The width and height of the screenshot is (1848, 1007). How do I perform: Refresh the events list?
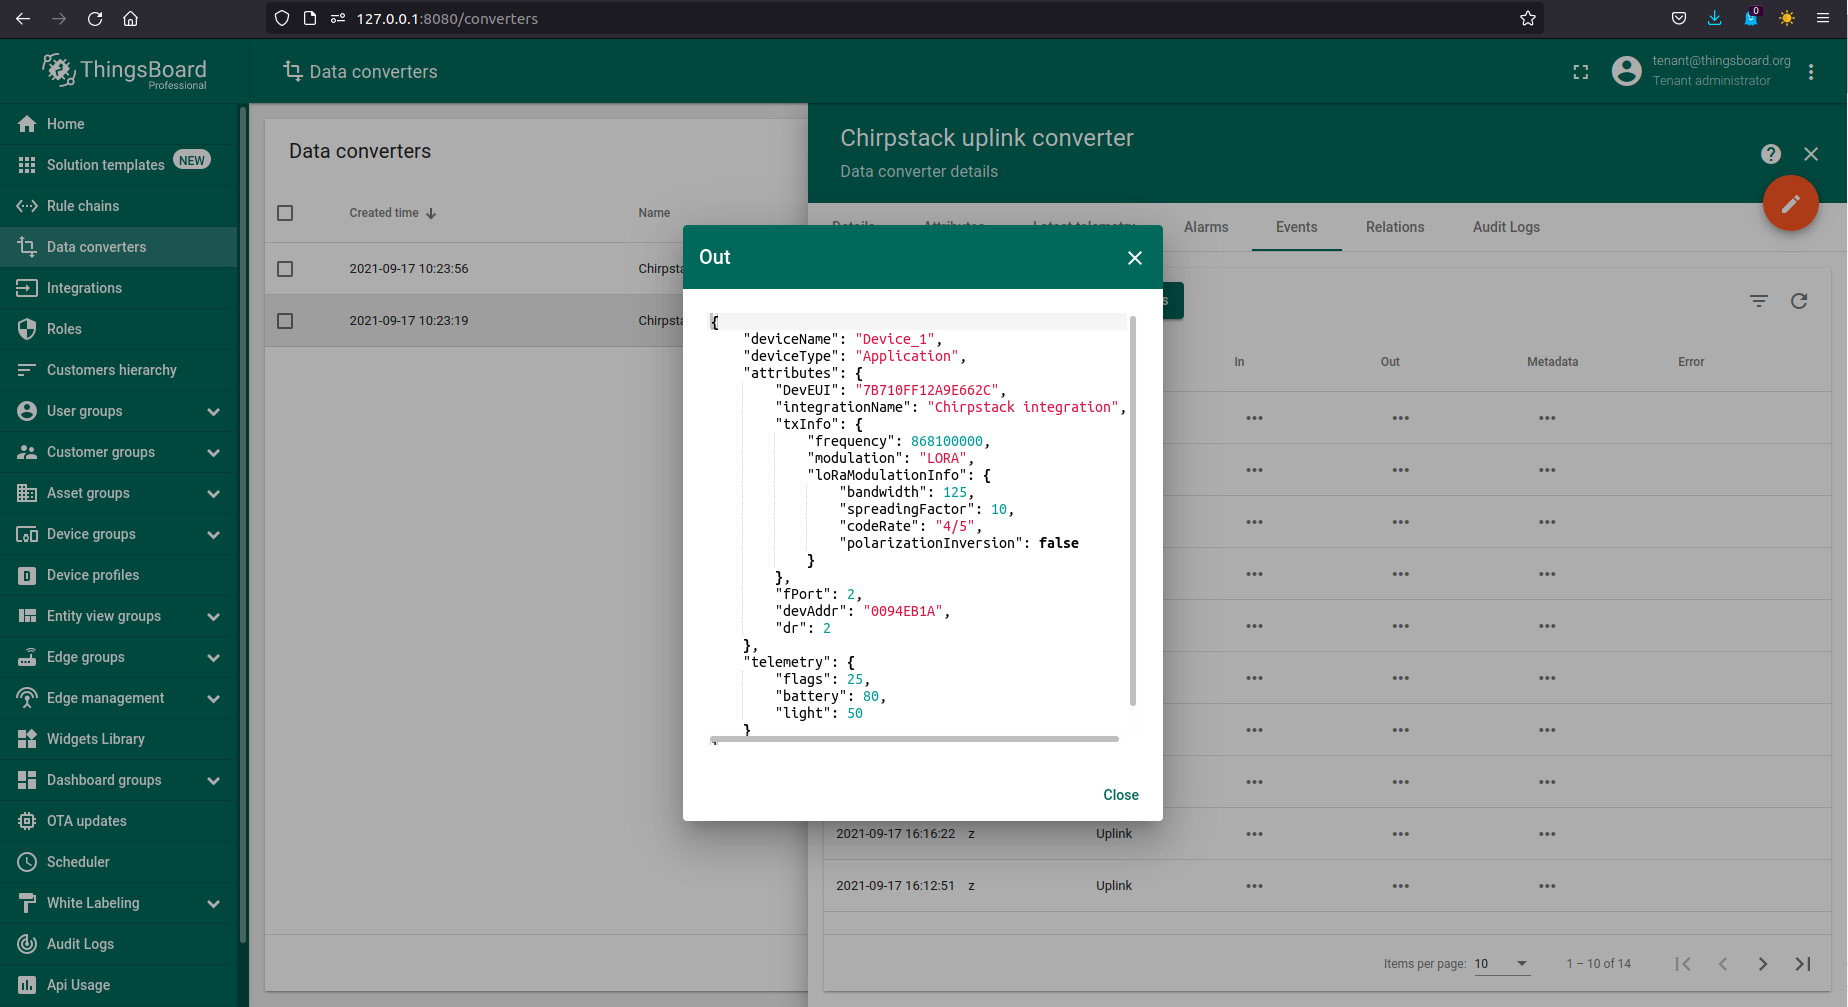(1798, 301)
